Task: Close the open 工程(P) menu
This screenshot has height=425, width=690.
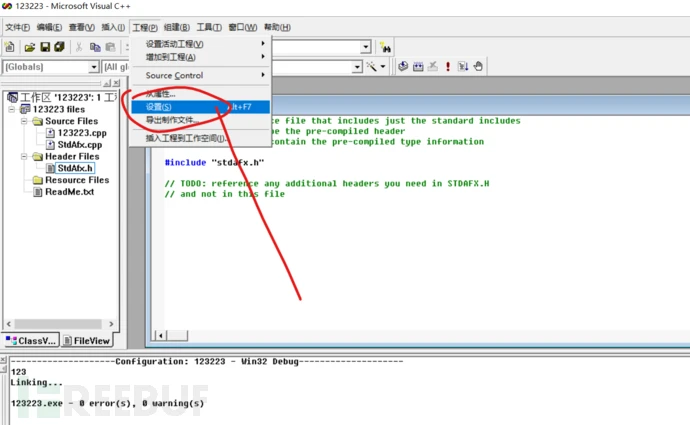Action: pyautogui.click(x=145, y=27)
